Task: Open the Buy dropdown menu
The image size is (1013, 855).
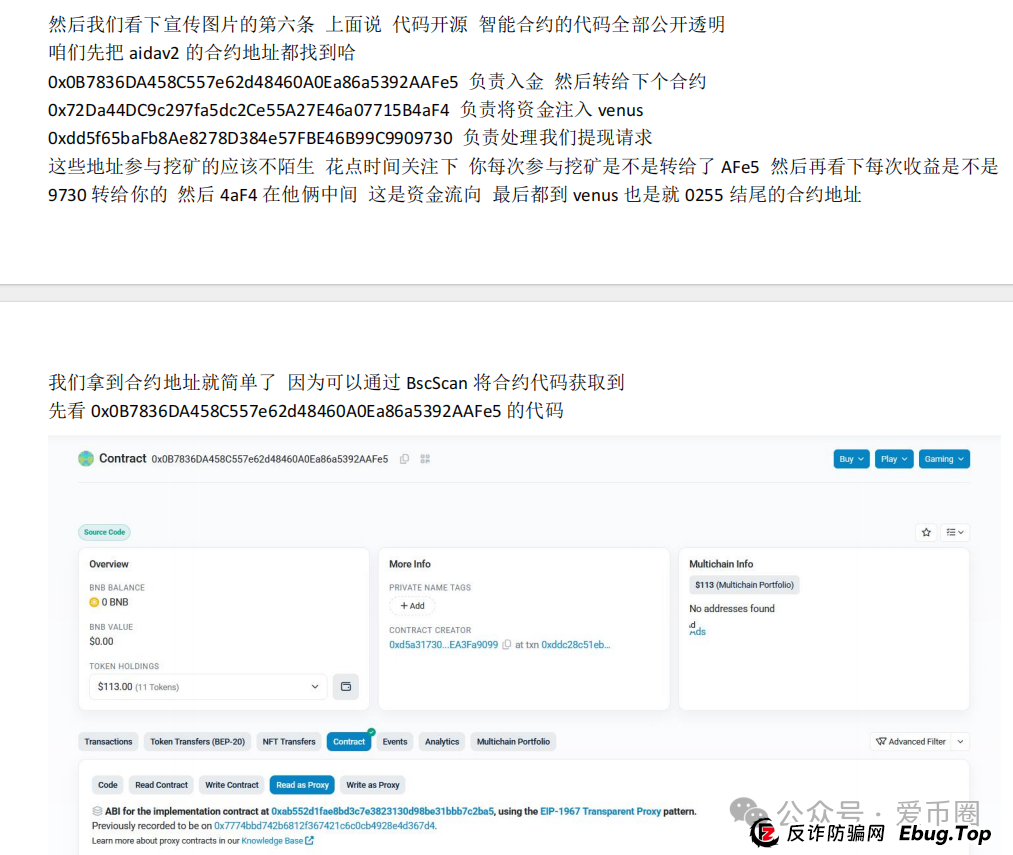Action: [x=850, y=458]
